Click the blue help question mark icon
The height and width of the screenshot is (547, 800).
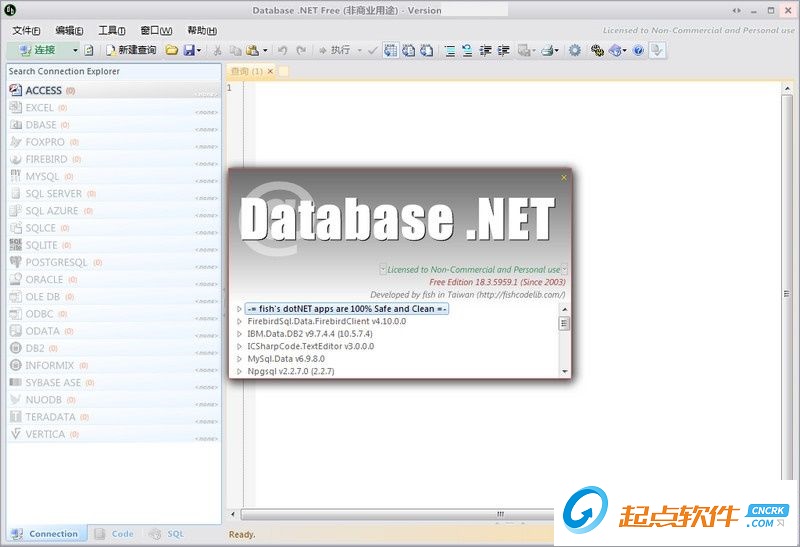tap(638, 50)
